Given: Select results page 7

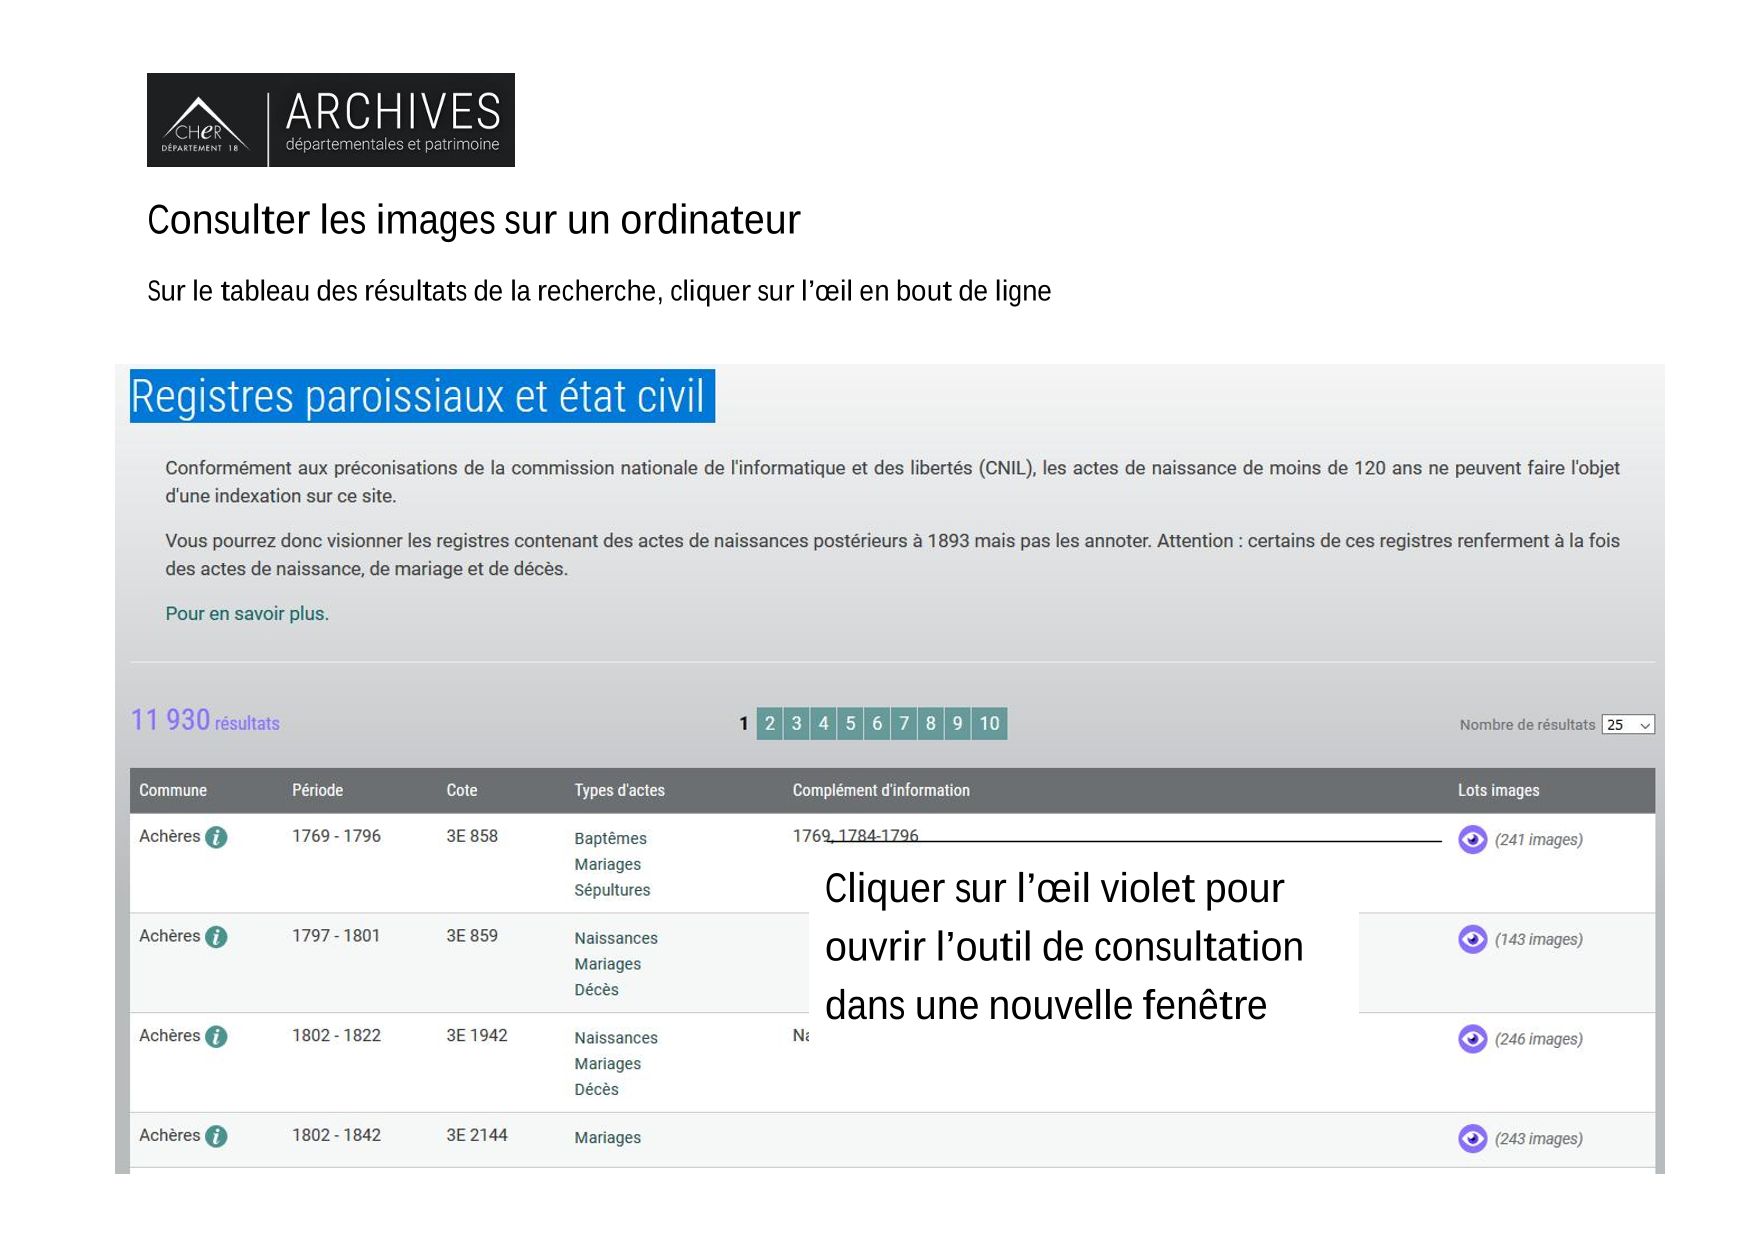Looking at the screenshot, I should point(904,723).
